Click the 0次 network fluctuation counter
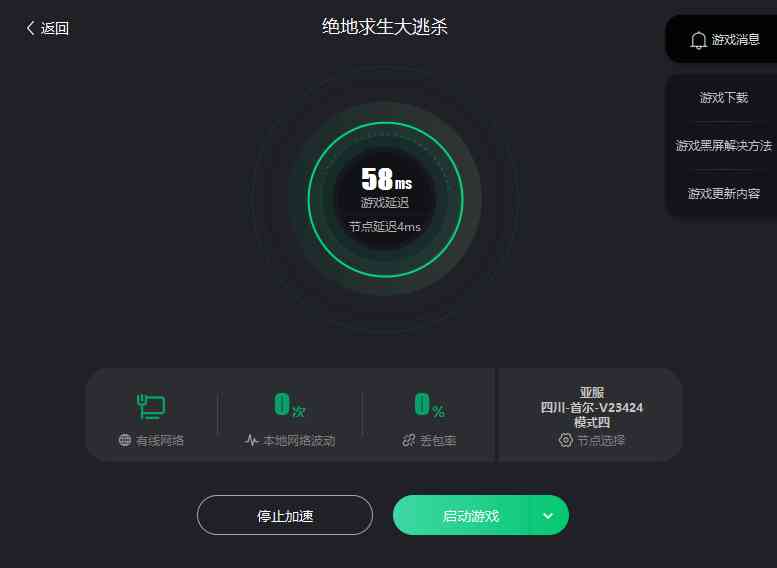The height and width of the screenshot is (568, 777). pos(290,405)
